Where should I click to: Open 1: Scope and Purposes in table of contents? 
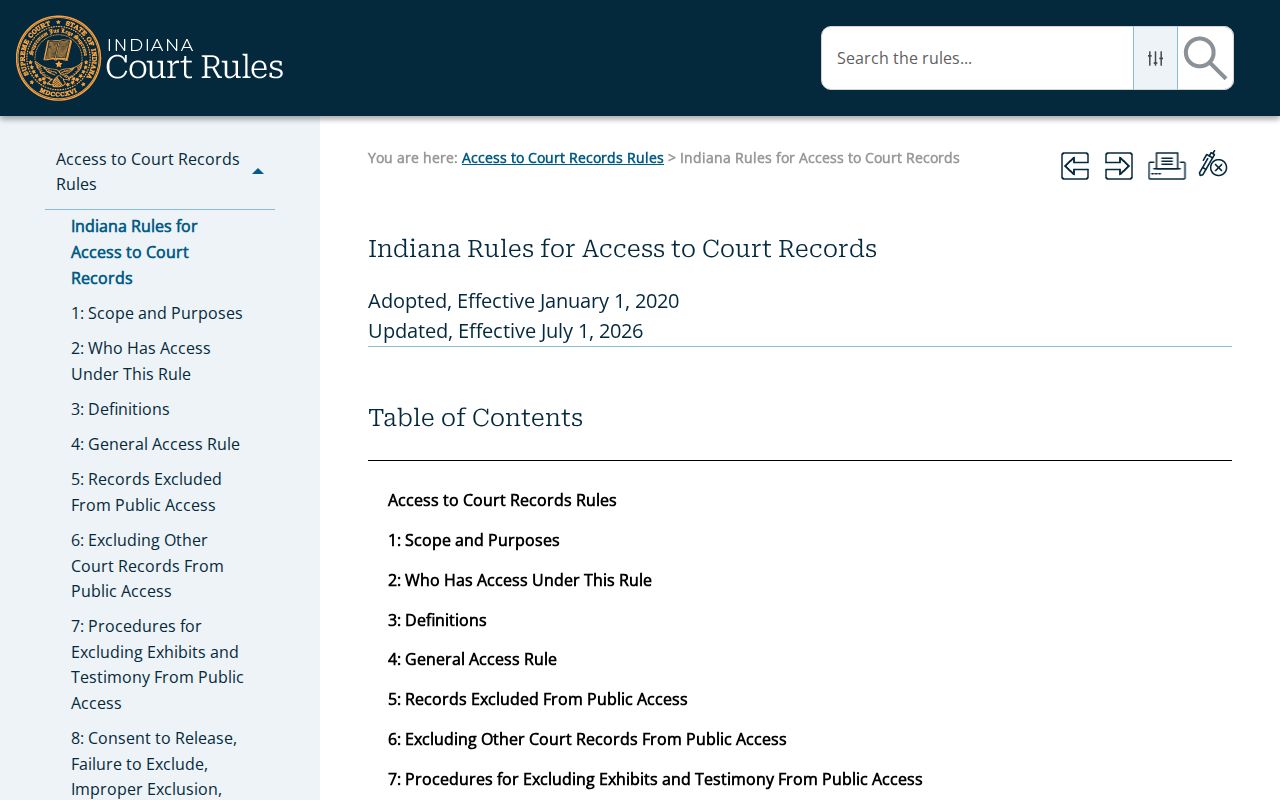point(474,540)
